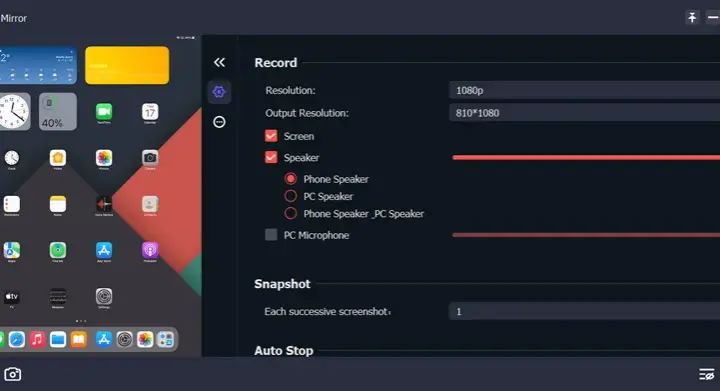Image resolution: width=720 pixels, height=391 pixels.
Task: Tap the home screen page dots
Action: (x=81, y=321)
